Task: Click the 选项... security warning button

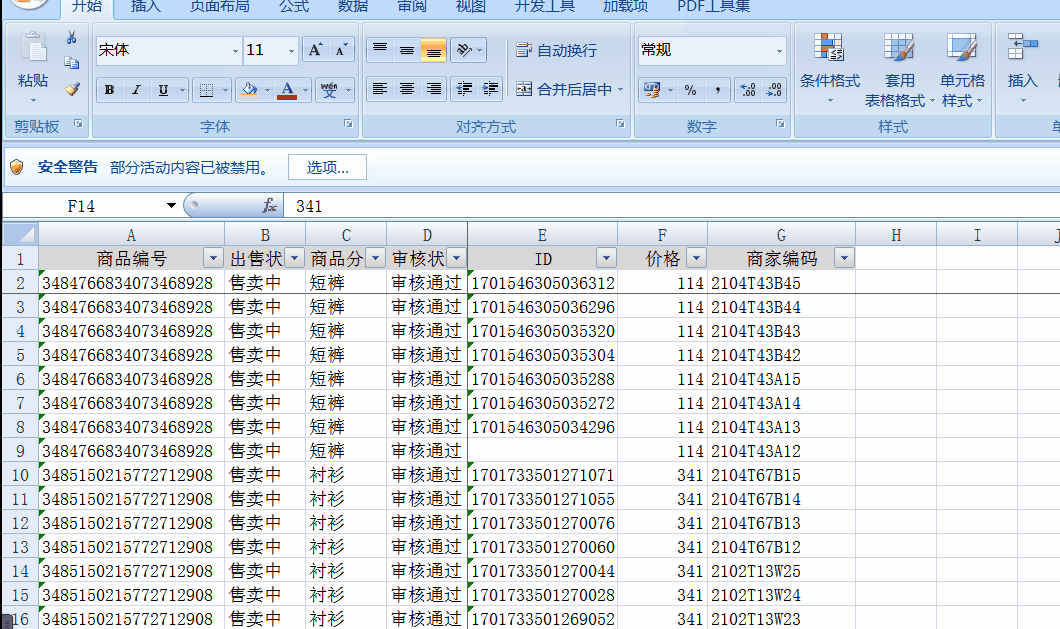Action: coord(327,167)
